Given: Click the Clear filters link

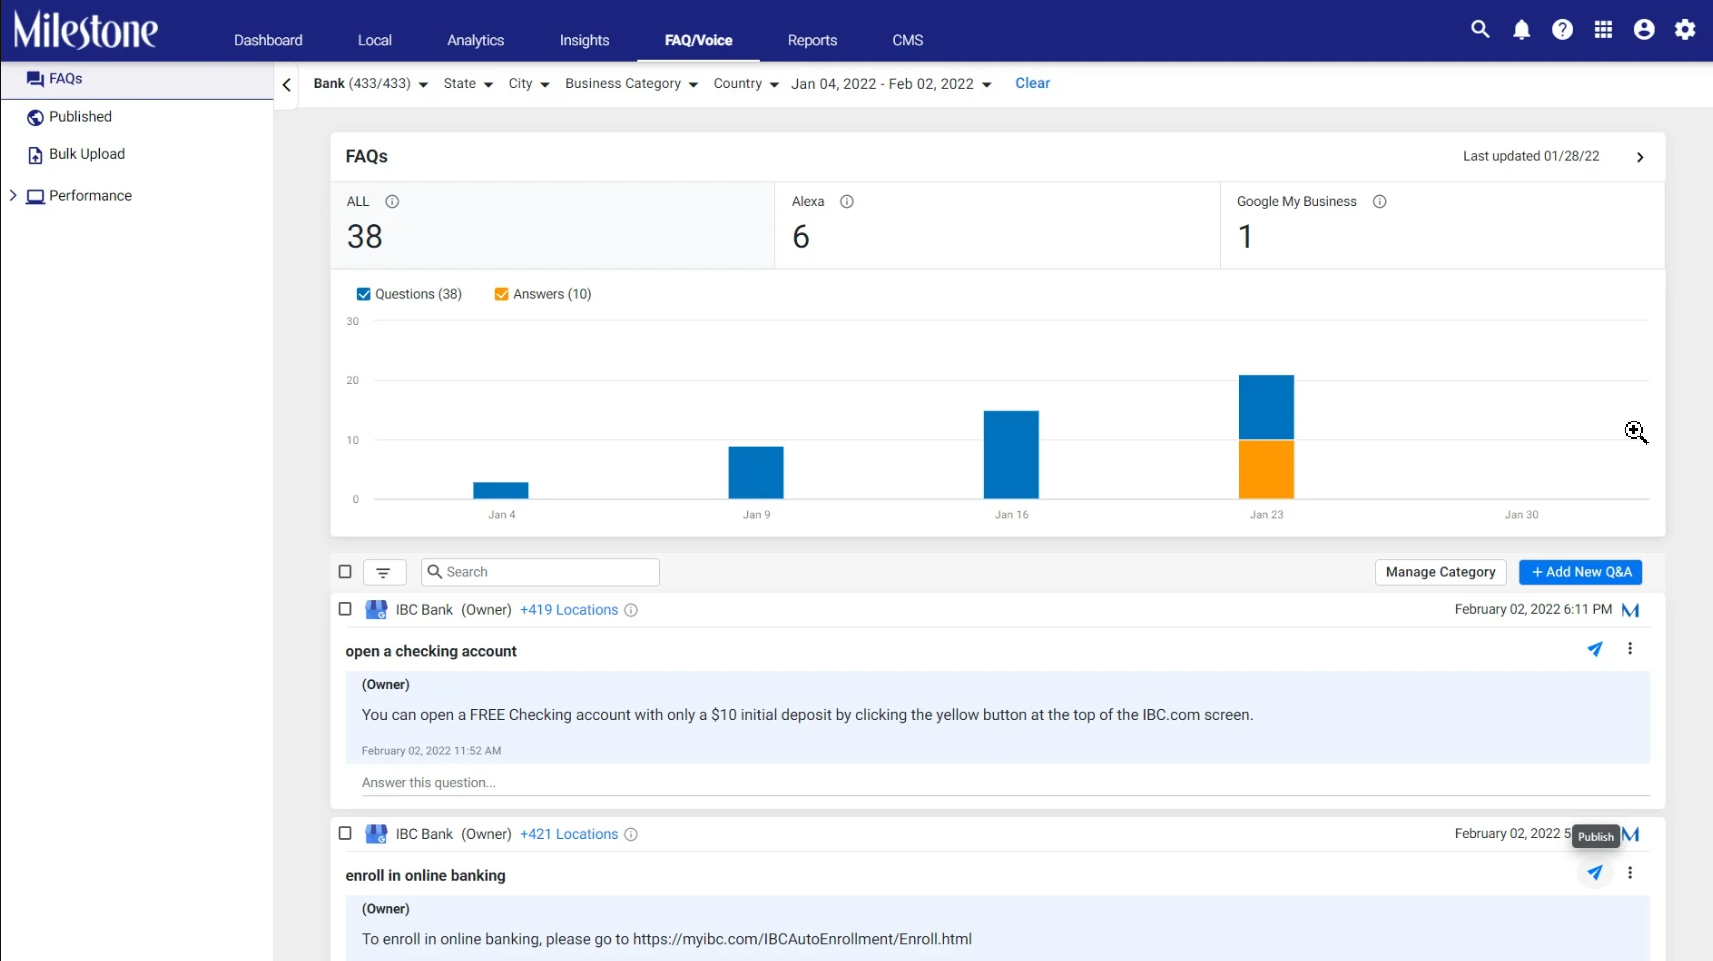Looking at the screenshot, I should (x=1033, y=83).
